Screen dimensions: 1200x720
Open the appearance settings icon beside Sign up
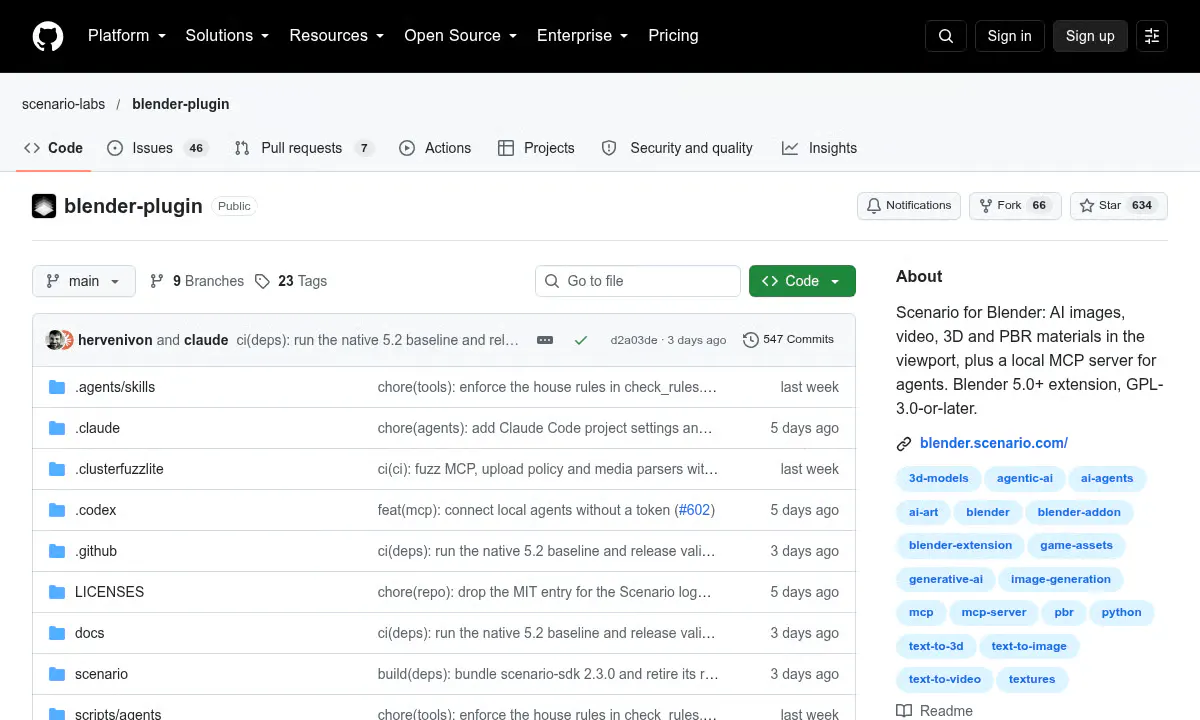pyautogui.click(x=1152, y=36)
